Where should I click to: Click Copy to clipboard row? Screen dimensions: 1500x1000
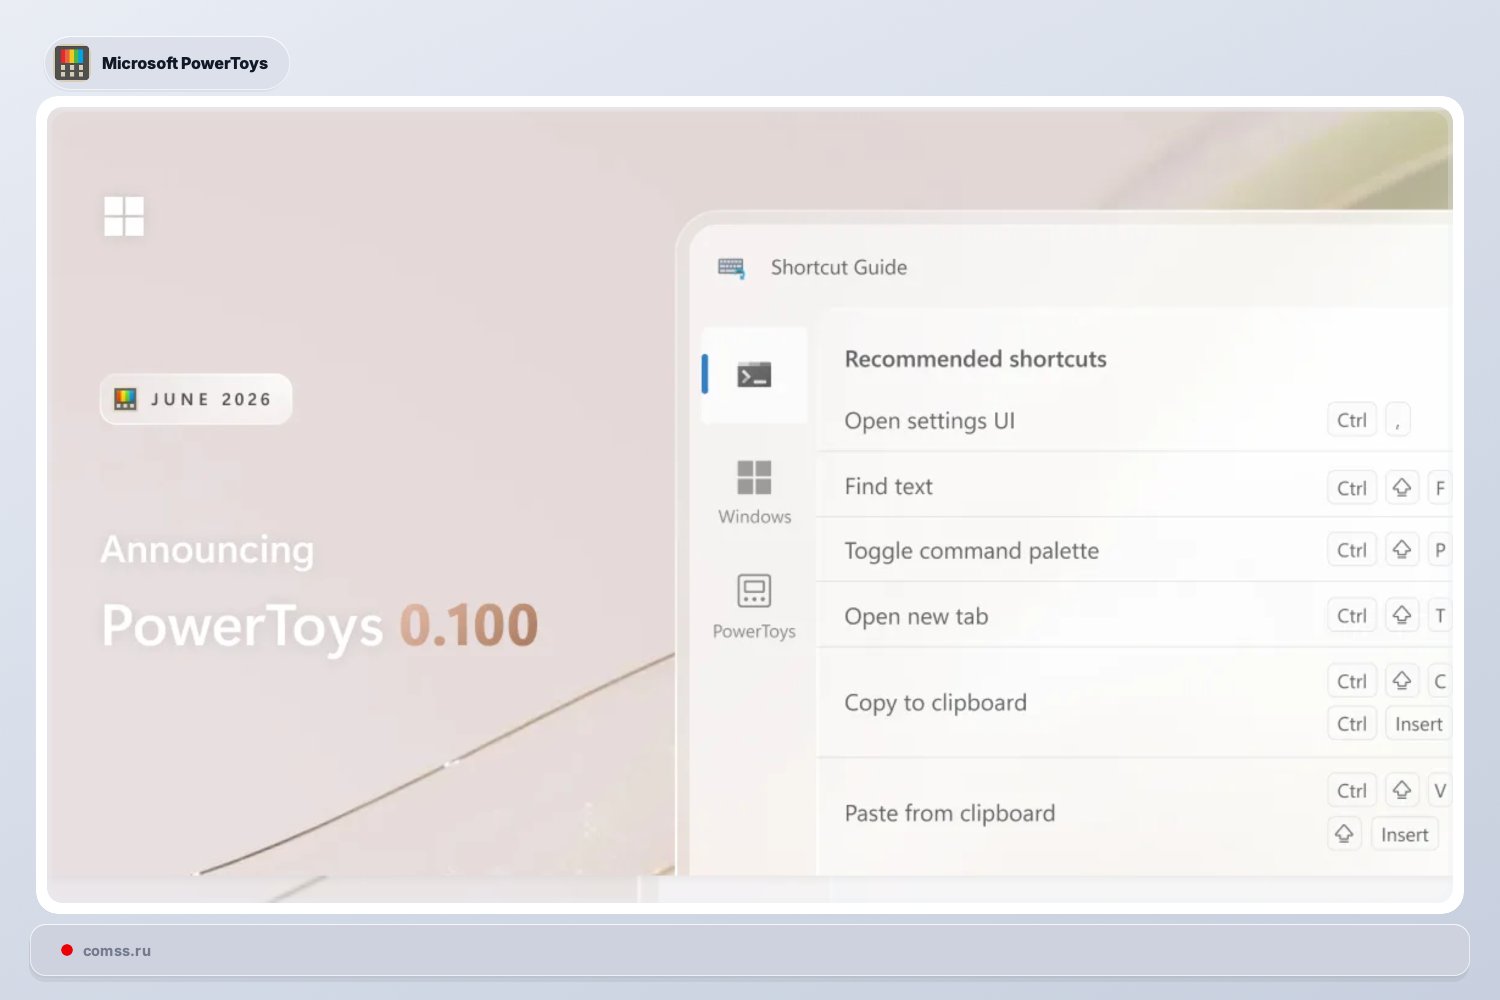(1134, 702)
